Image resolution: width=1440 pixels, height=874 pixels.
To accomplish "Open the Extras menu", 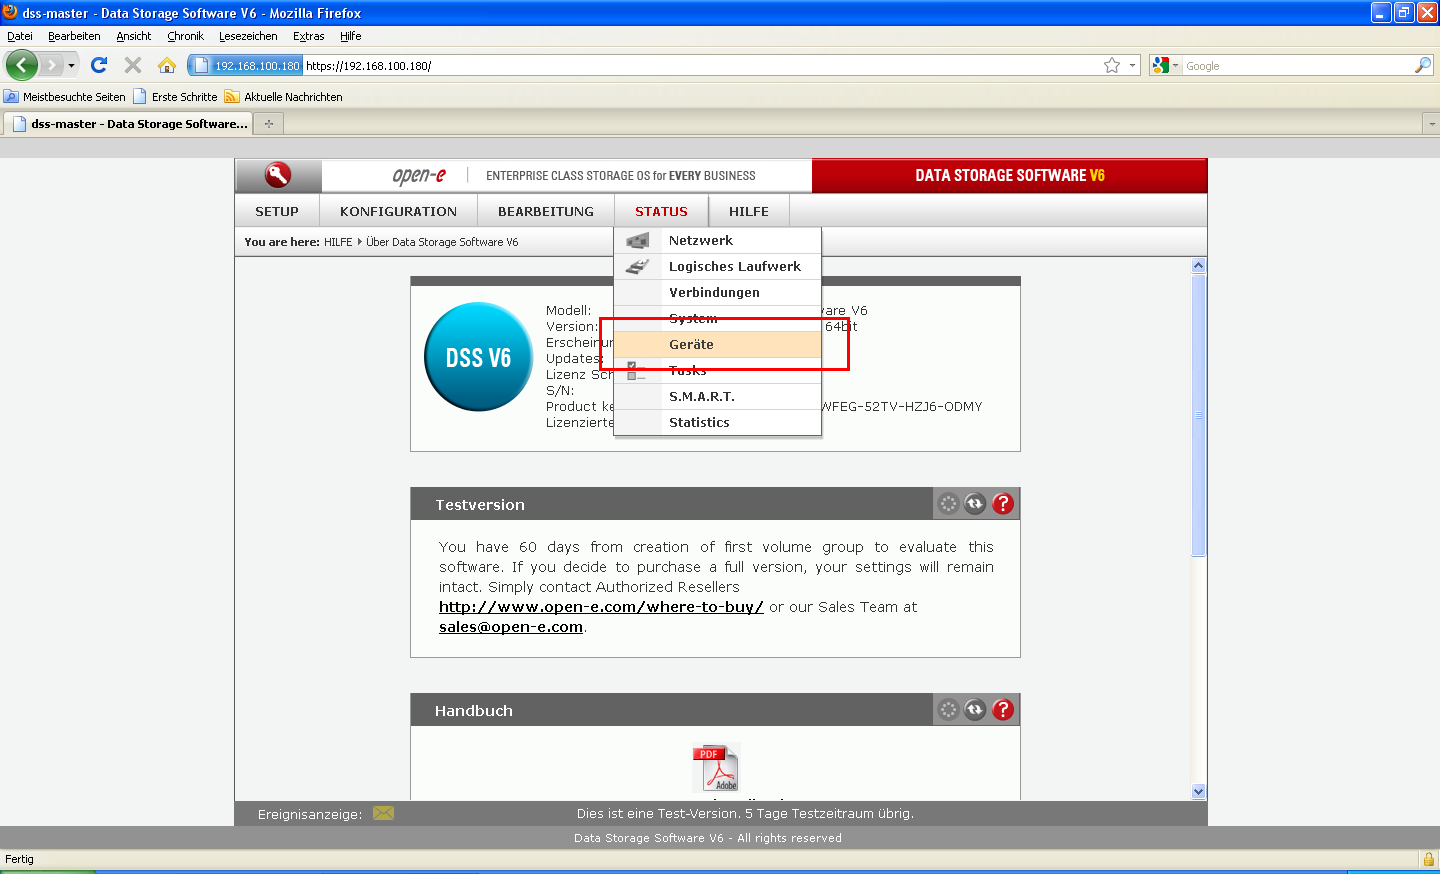I will [308, 36].
